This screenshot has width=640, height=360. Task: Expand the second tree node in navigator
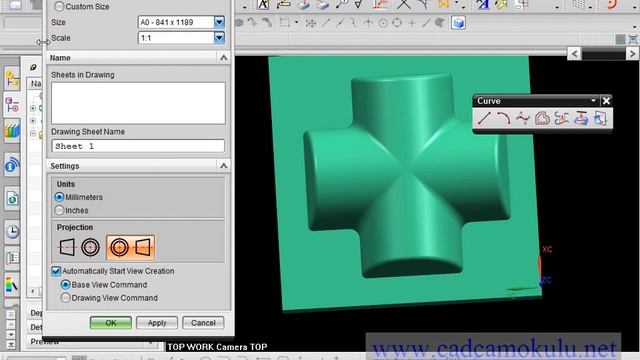[33, 121]
